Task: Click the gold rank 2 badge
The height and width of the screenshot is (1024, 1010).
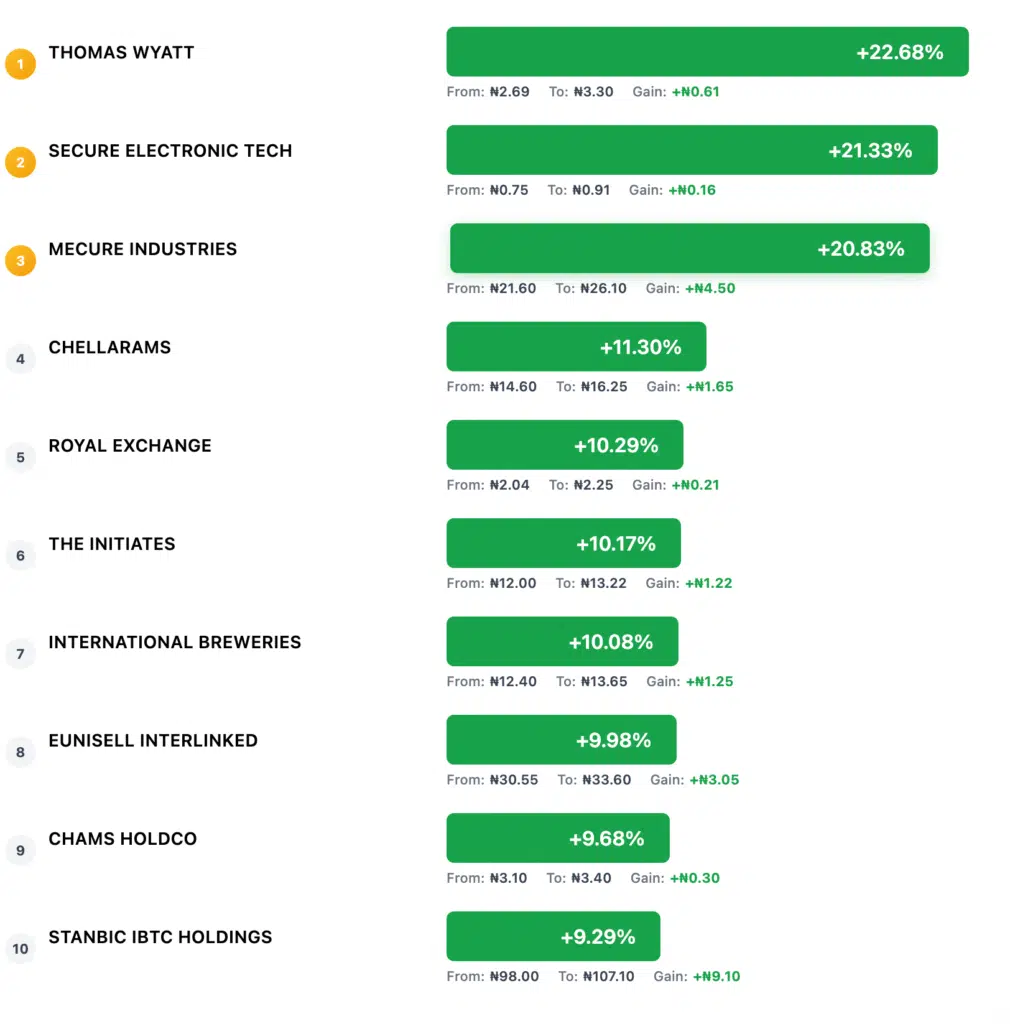Action: [x=20, y=162]
